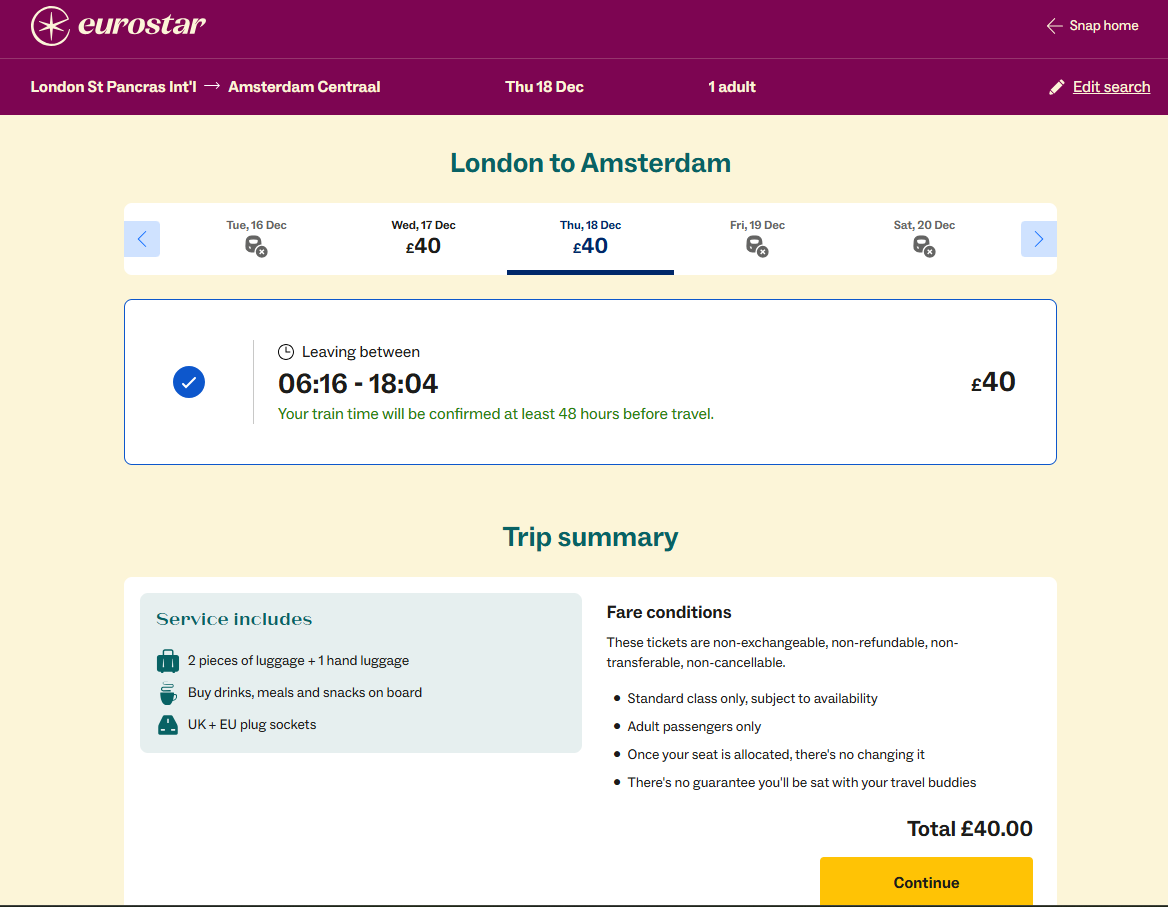This screenshot has width=1168, height=907.
Task: Select the Sat, 20 Dec date tab
Action: 924,239
